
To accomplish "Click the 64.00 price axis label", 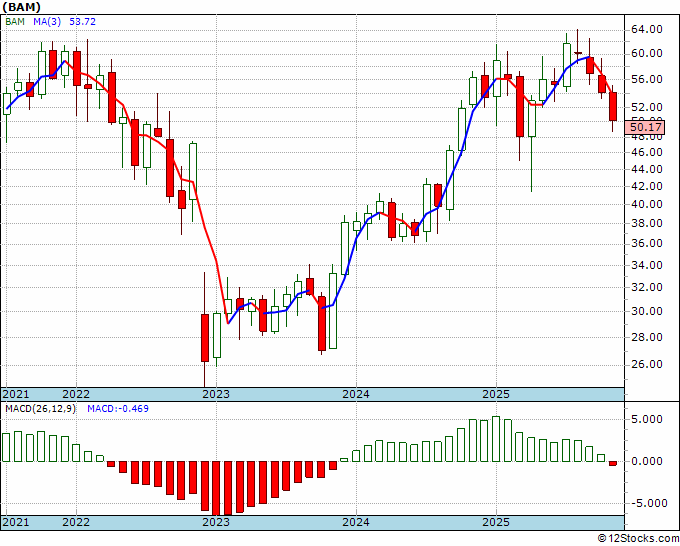I will coord(647,29).
